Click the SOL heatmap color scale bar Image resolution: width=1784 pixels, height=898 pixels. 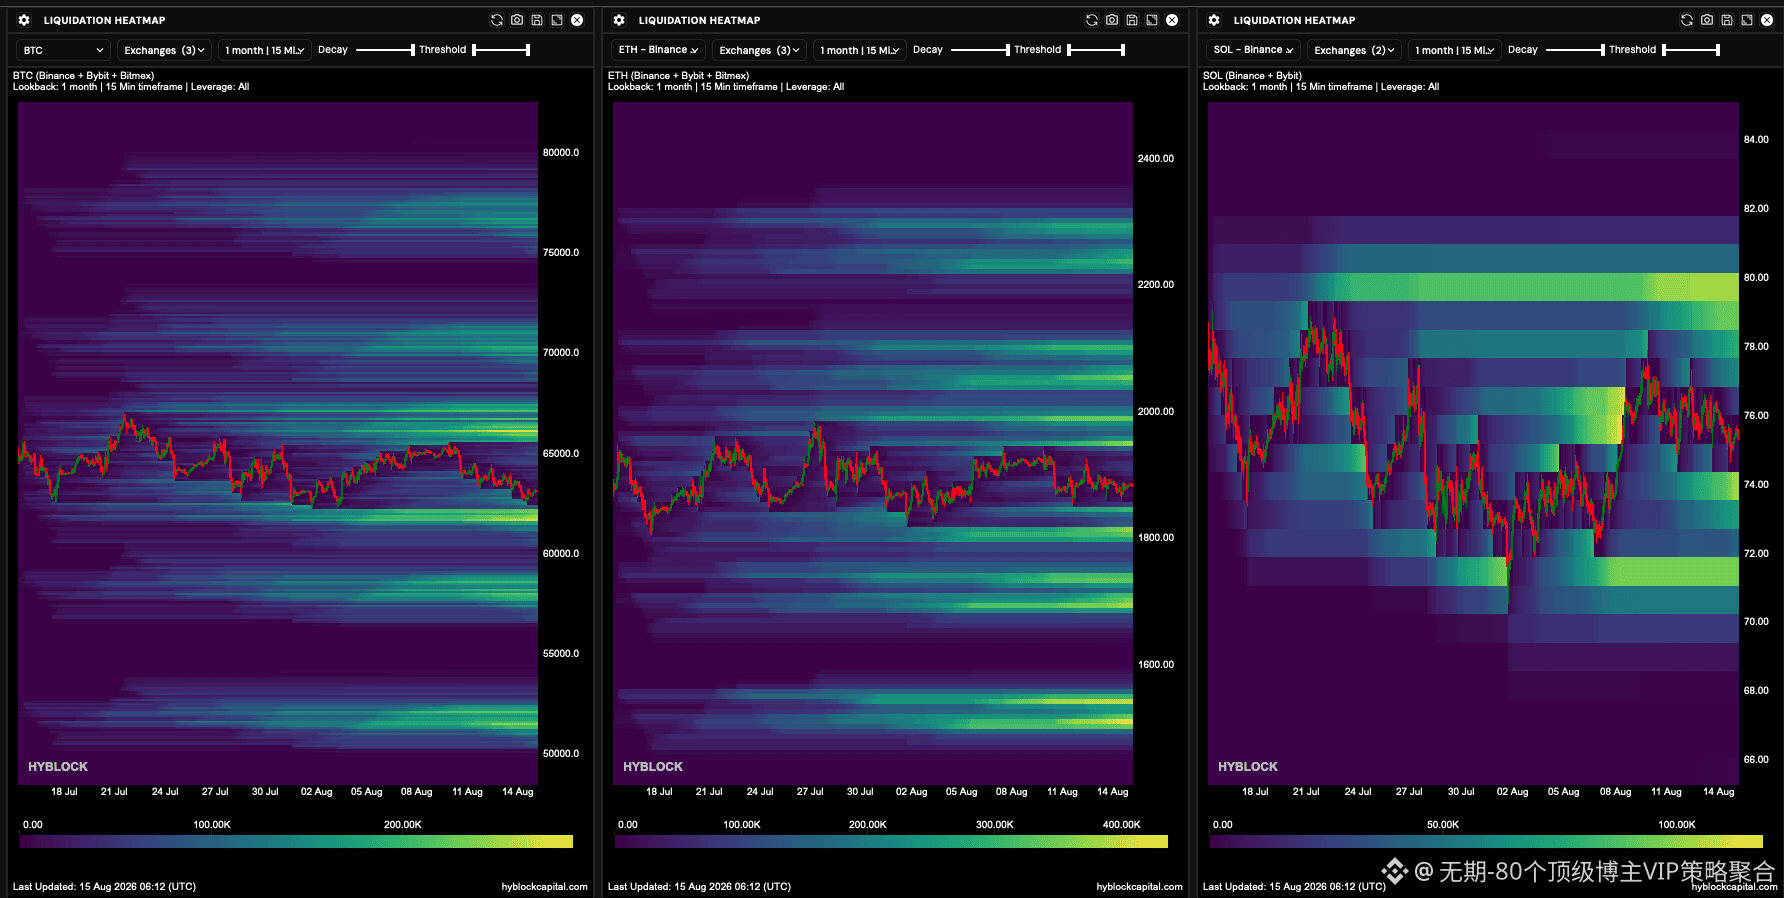tap(1486, 842)
